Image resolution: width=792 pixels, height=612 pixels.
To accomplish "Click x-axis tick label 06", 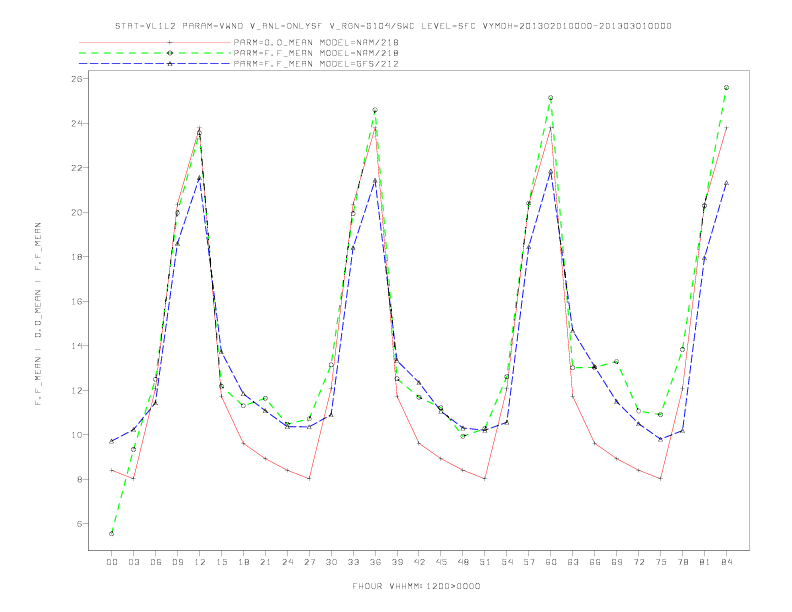I will (x=156, y=562).
